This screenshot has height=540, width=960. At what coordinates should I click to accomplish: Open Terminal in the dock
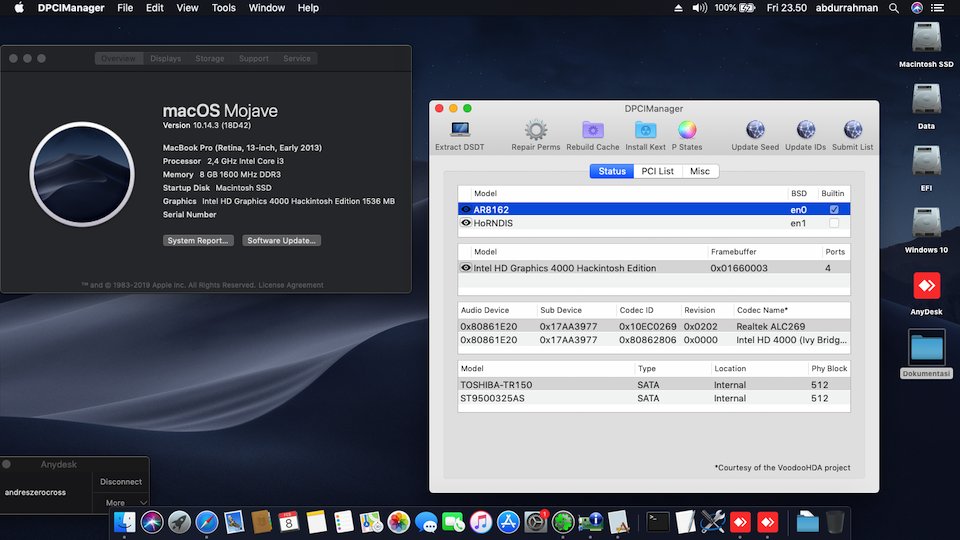coord(658,522)
